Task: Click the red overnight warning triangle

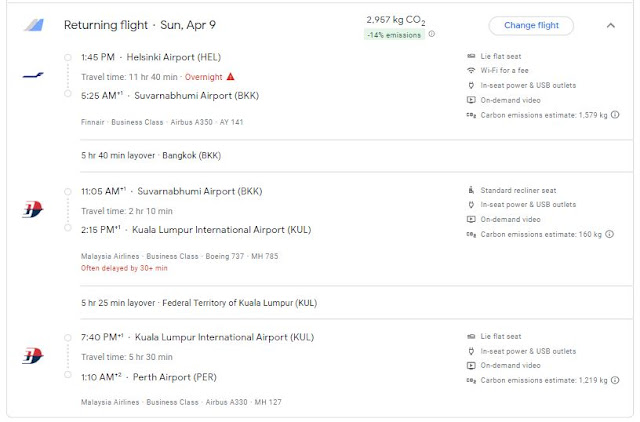Action: [229, 76]
